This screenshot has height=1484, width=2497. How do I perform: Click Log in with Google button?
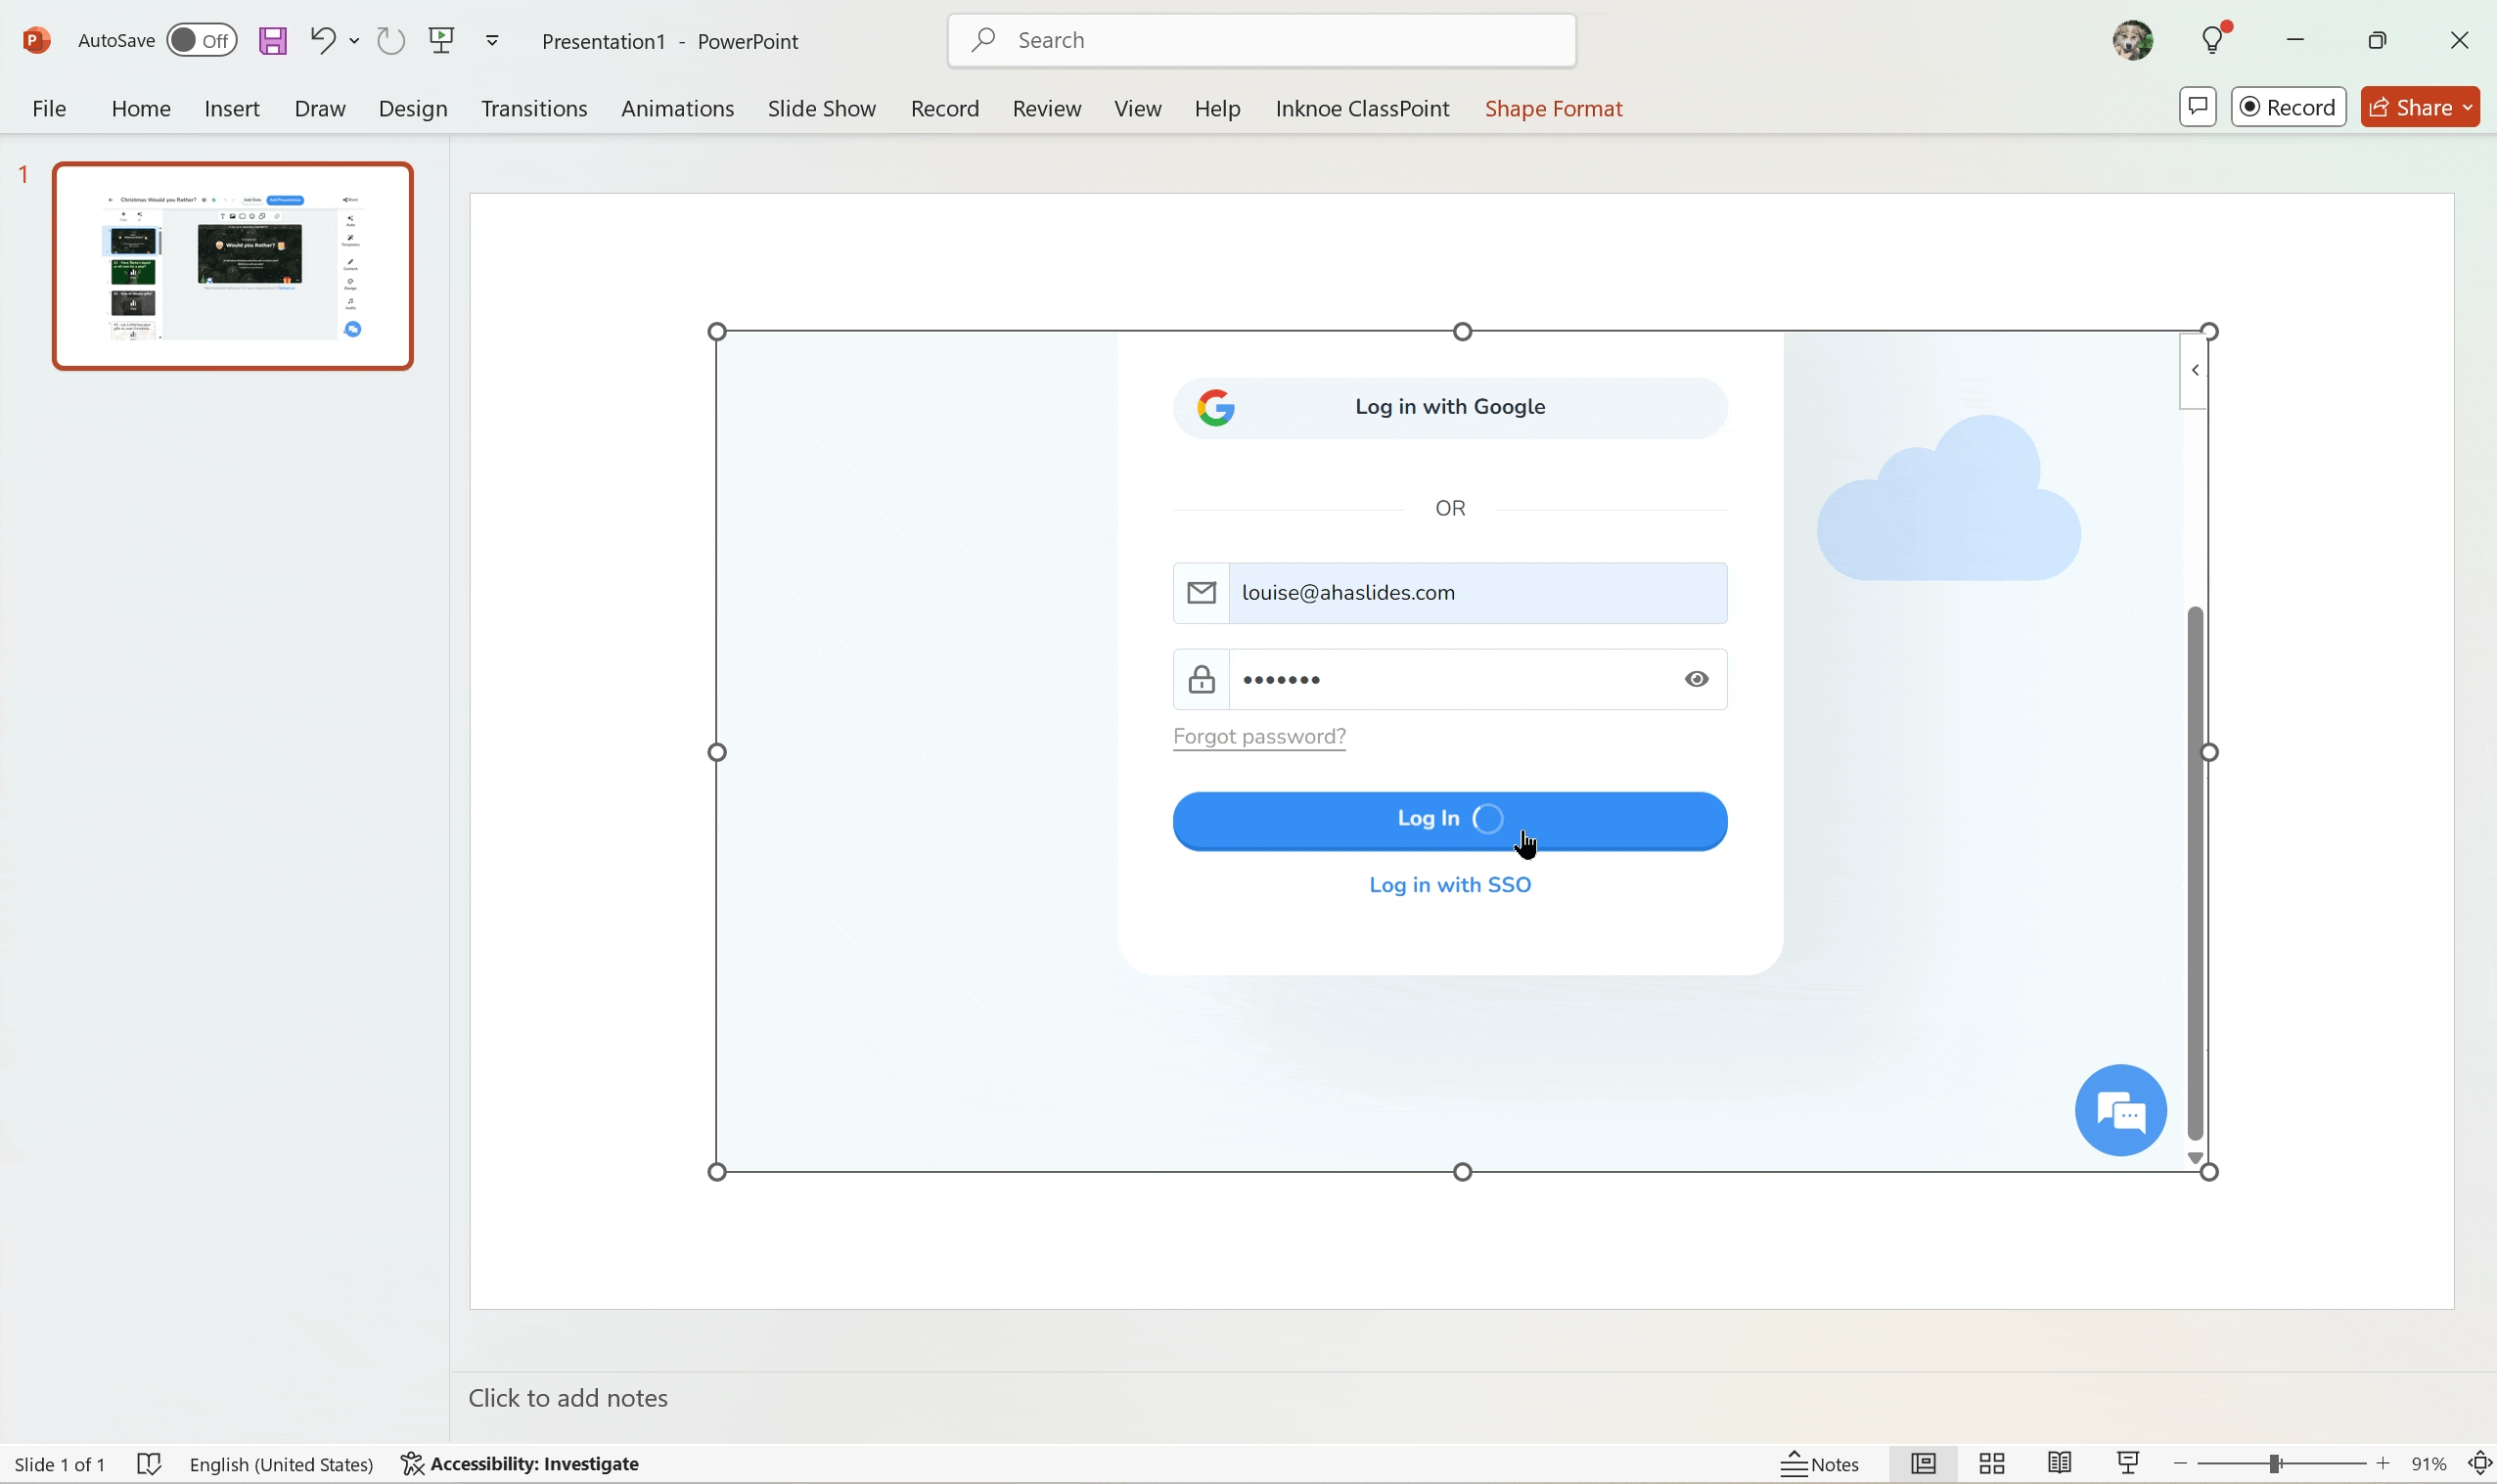point(1450,407)
